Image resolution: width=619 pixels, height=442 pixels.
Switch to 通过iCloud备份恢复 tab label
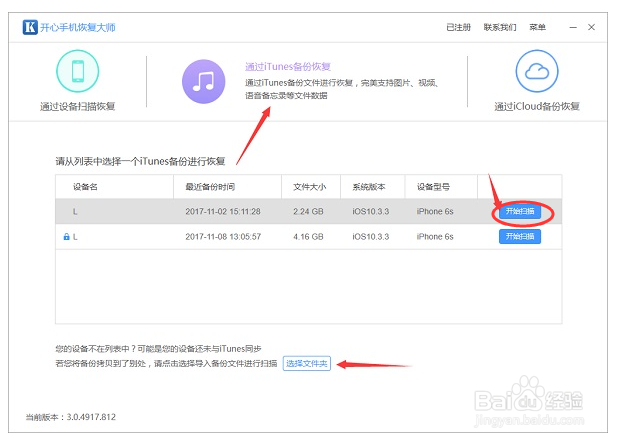537,107
